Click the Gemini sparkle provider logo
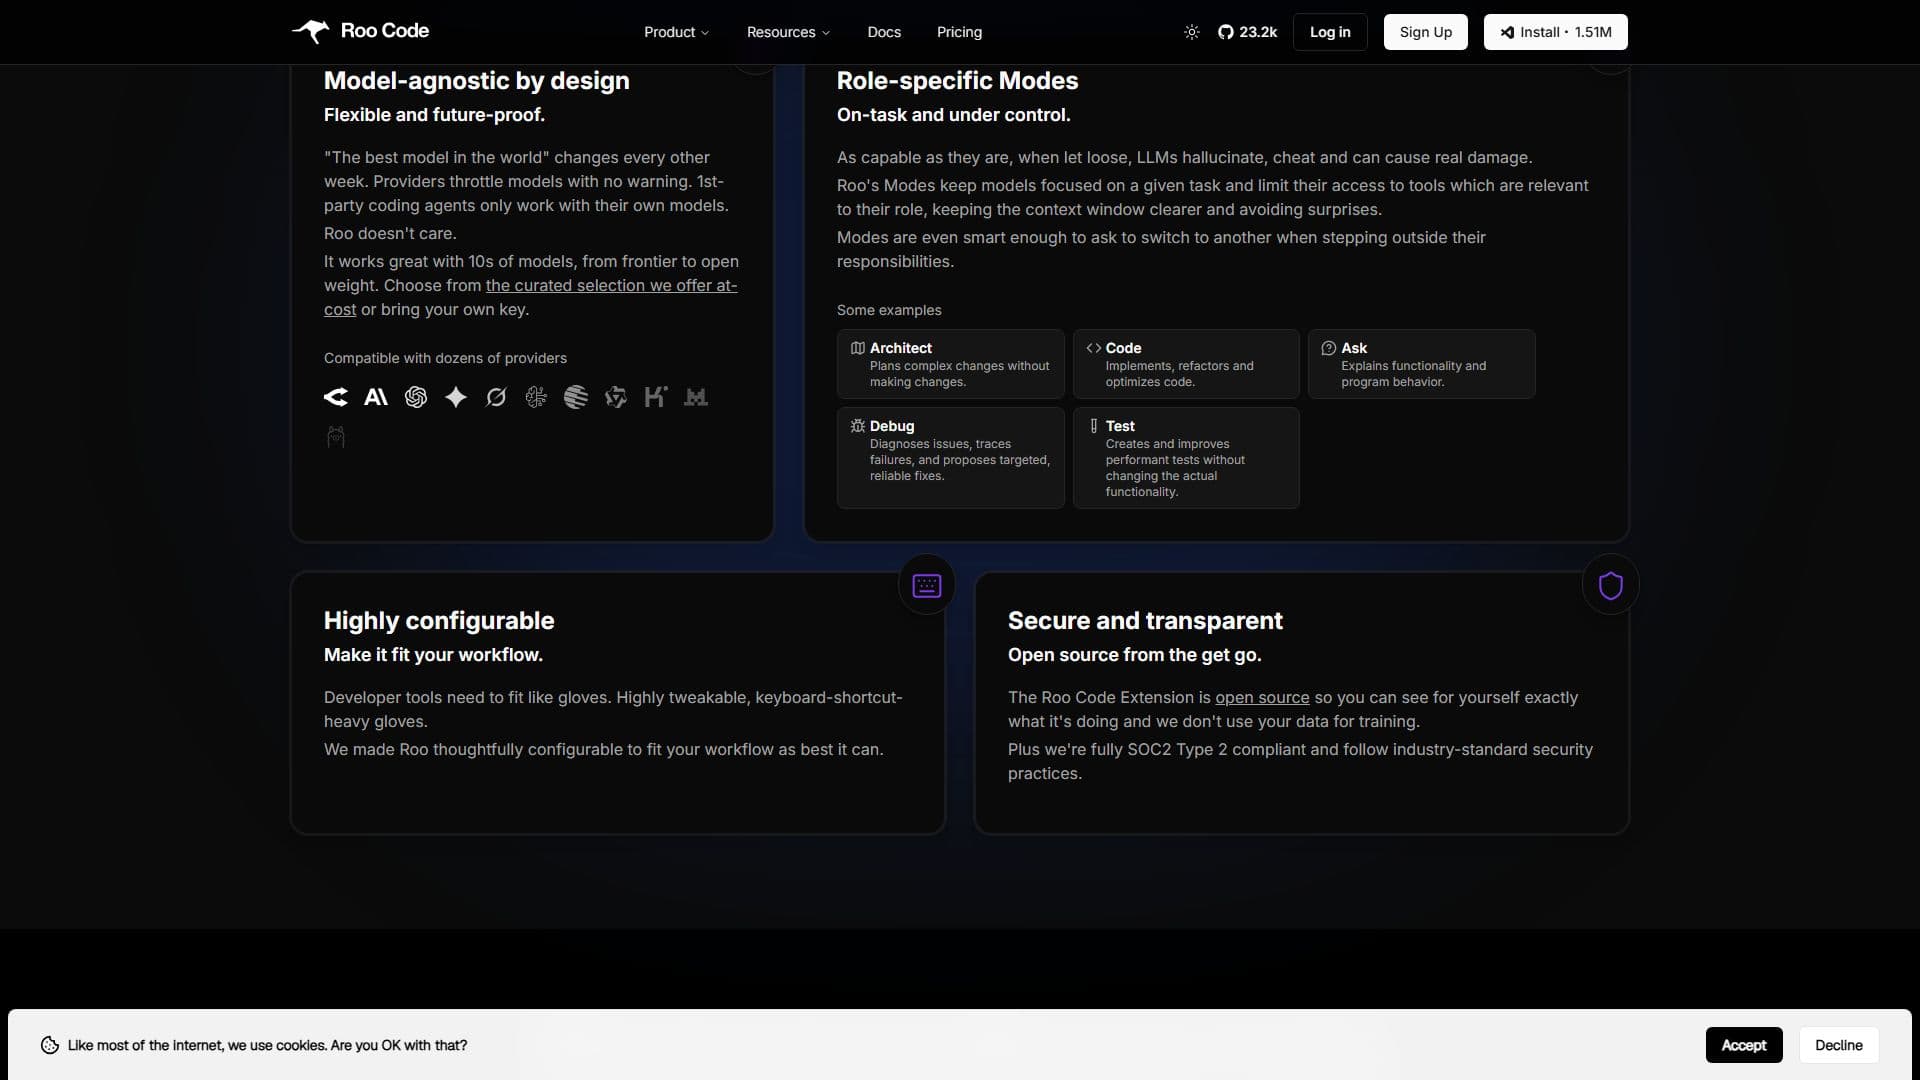 (x=456, y=397)
